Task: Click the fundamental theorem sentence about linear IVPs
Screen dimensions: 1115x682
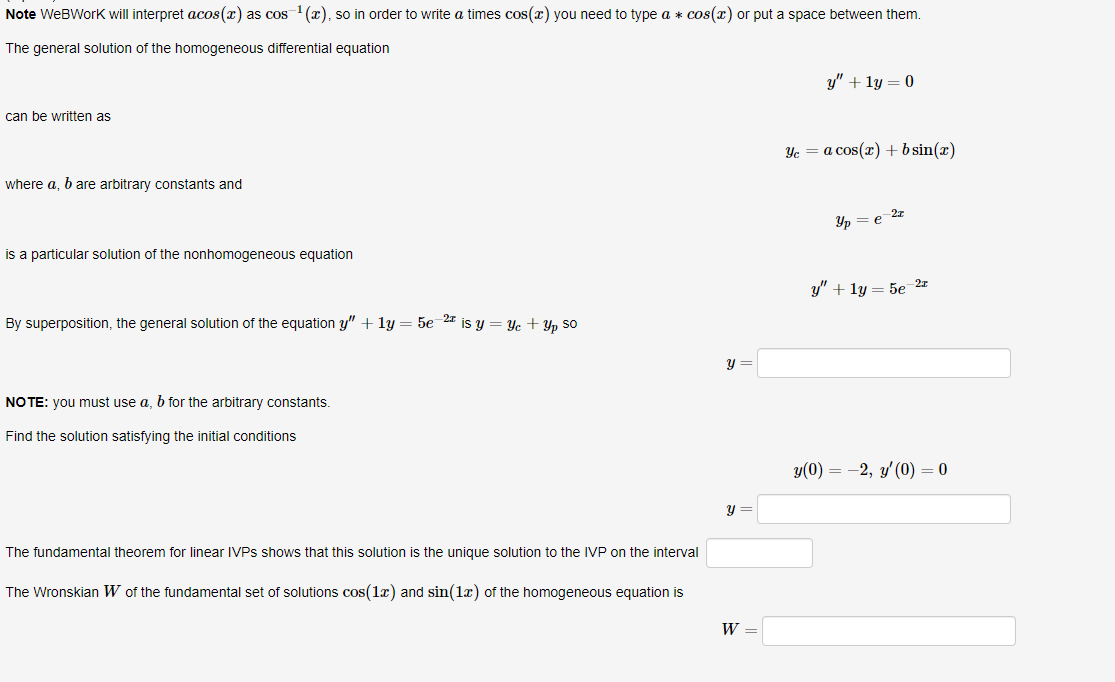Action: point(350,552)
